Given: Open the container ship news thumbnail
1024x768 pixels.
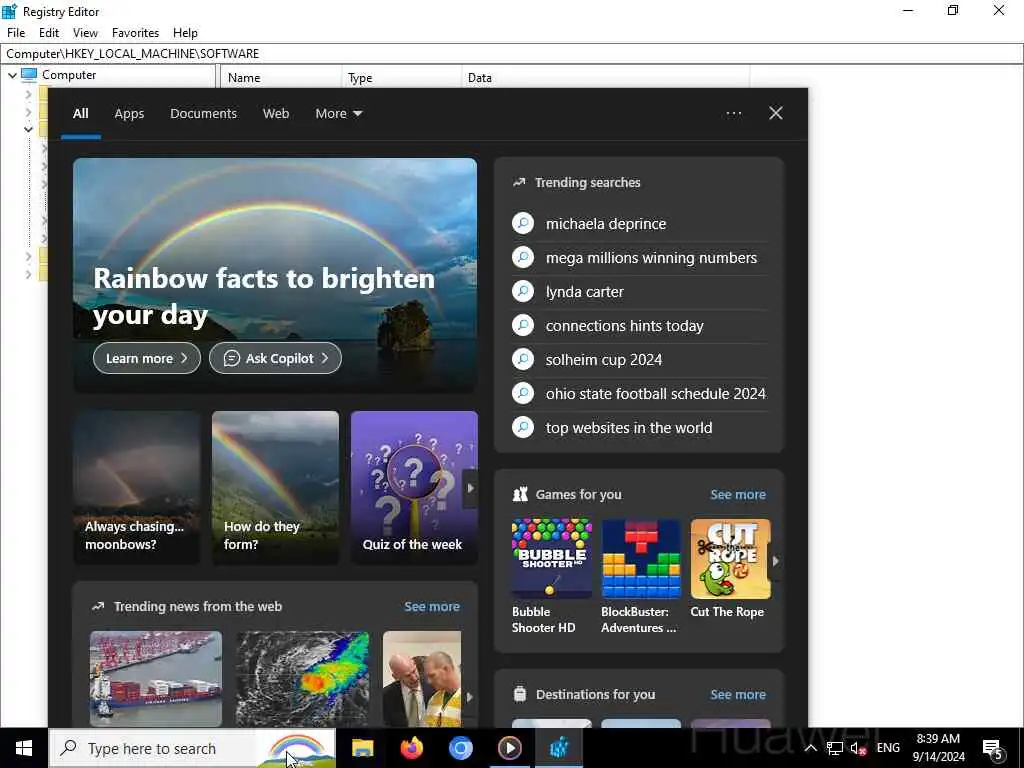Looking at the screenshot, I should 155,679.
